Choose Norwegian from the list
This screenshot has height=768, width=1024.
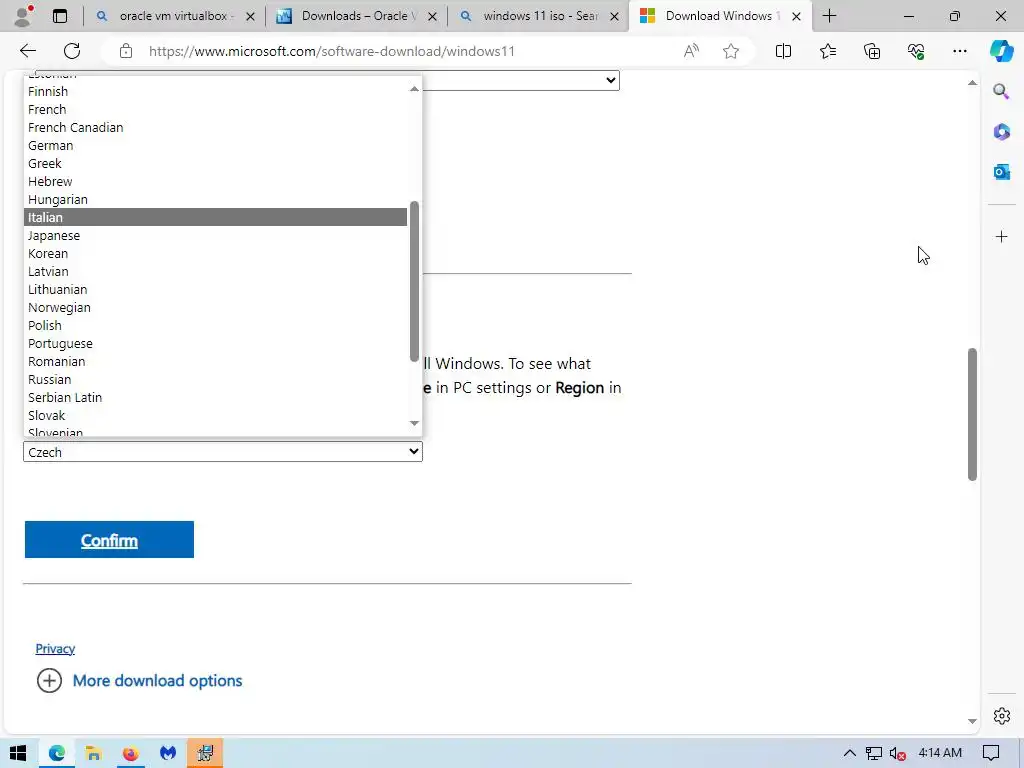(216, 308)
